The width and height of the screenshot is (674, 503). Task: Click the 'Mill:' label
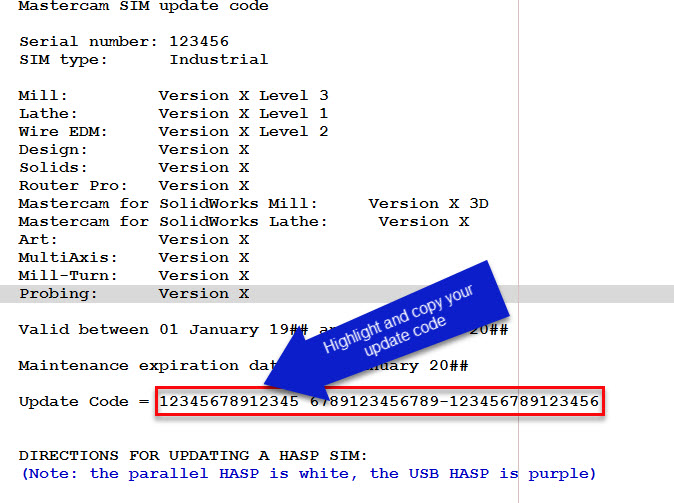tap(43, 95)
